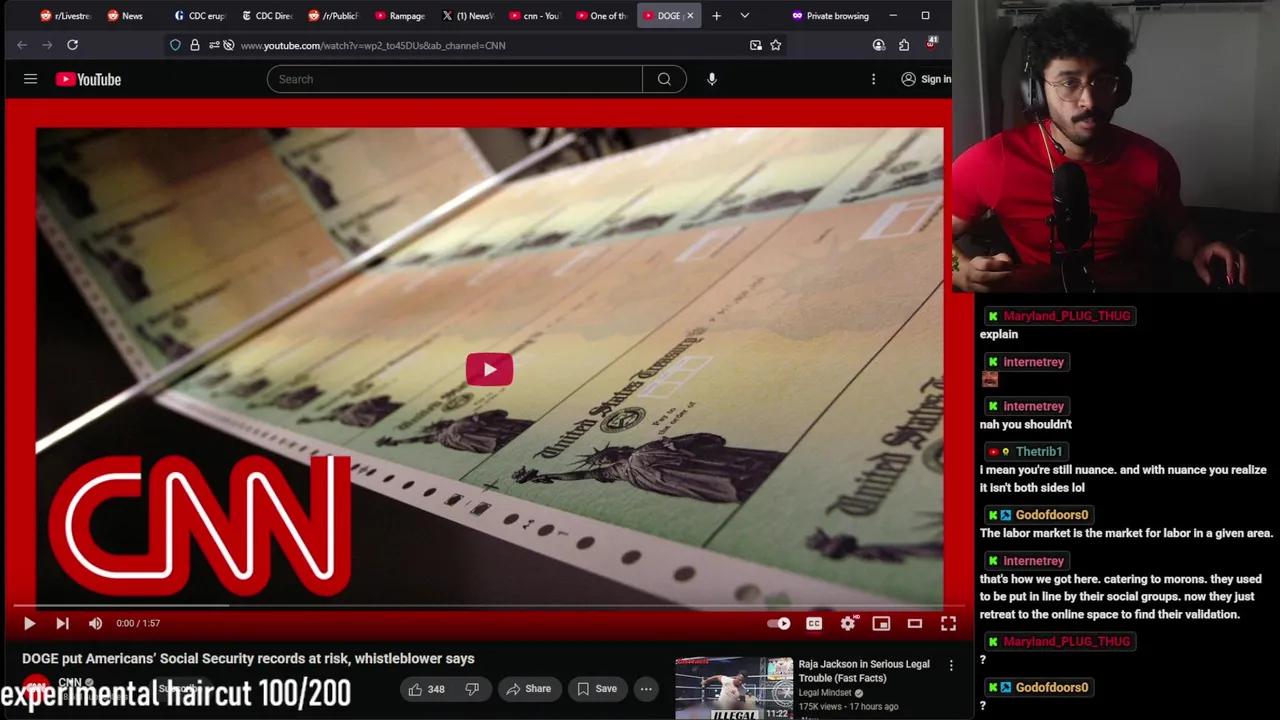Like the video with 348 likes
Screen dimensions: 1280x720
click(x=427, y=689)
